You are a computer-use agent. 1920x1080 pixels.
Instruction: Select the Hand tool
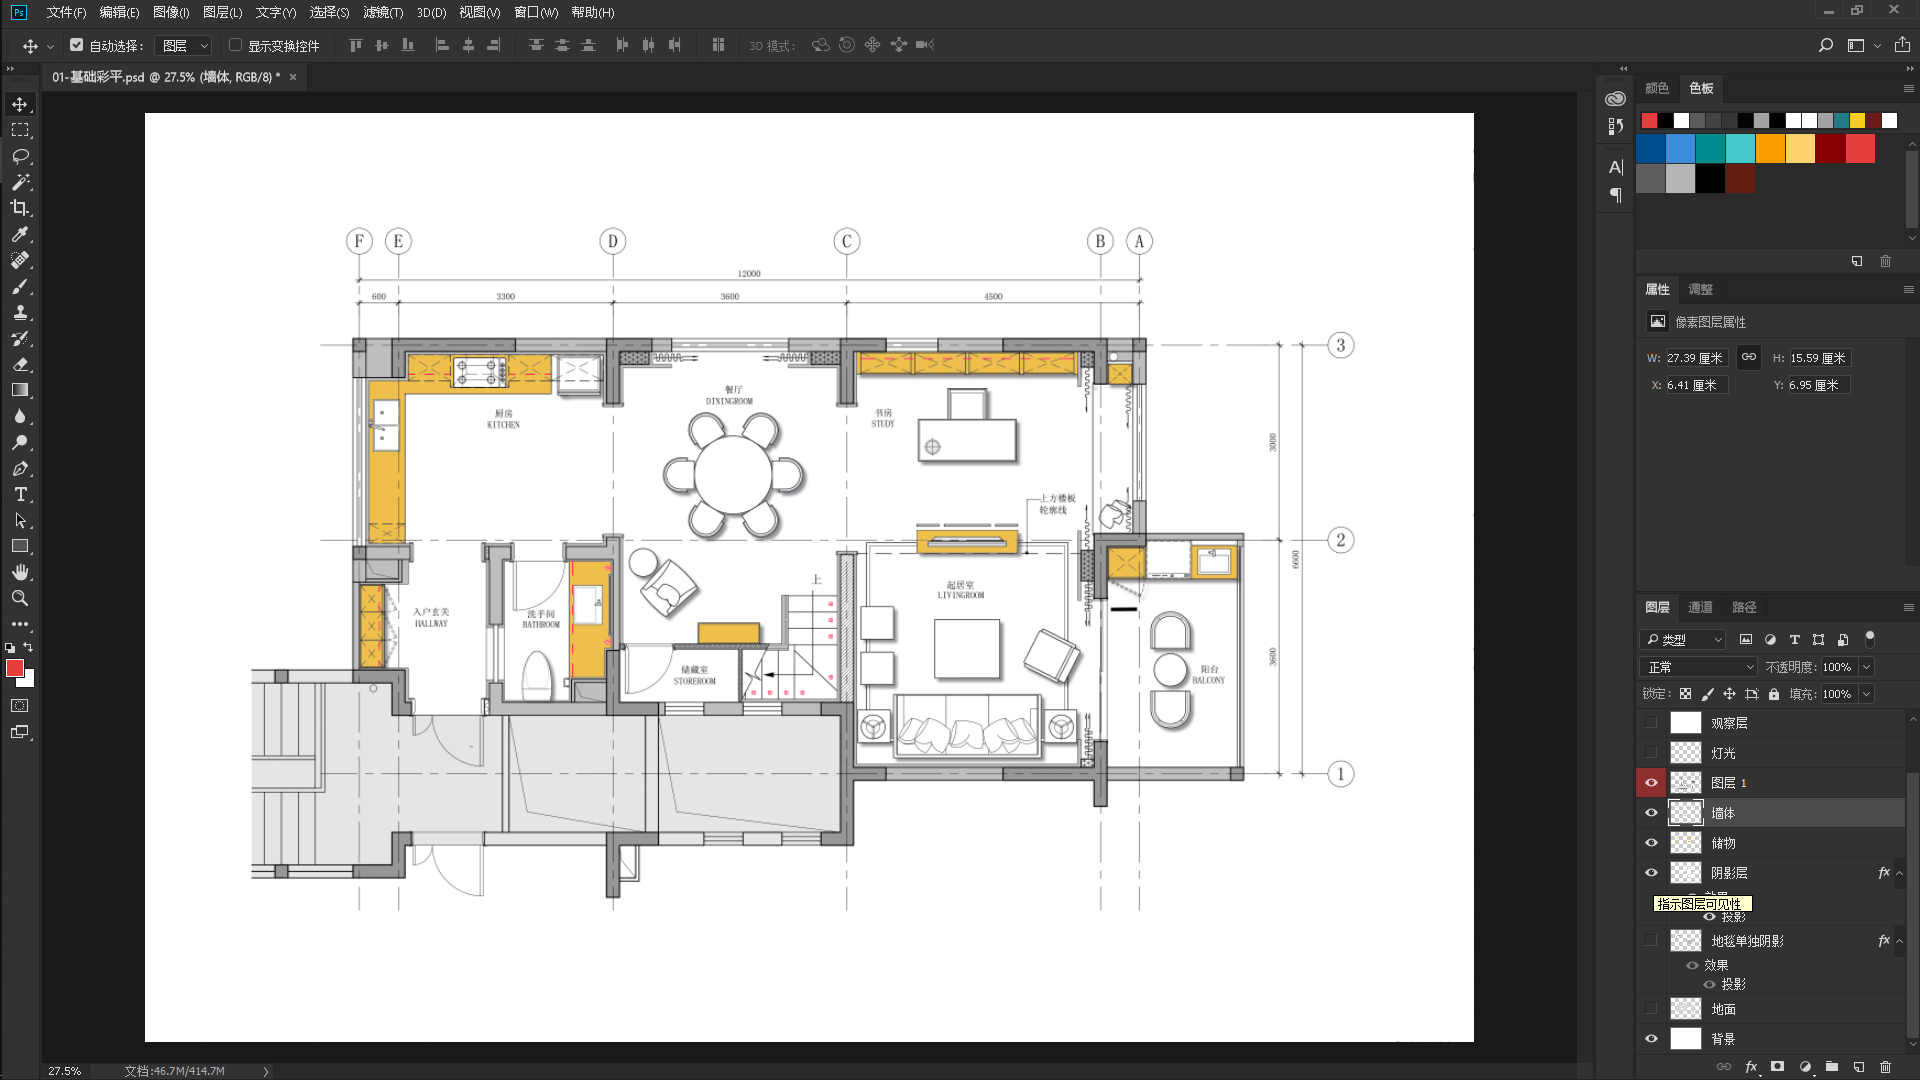click(x=20, y=572)
